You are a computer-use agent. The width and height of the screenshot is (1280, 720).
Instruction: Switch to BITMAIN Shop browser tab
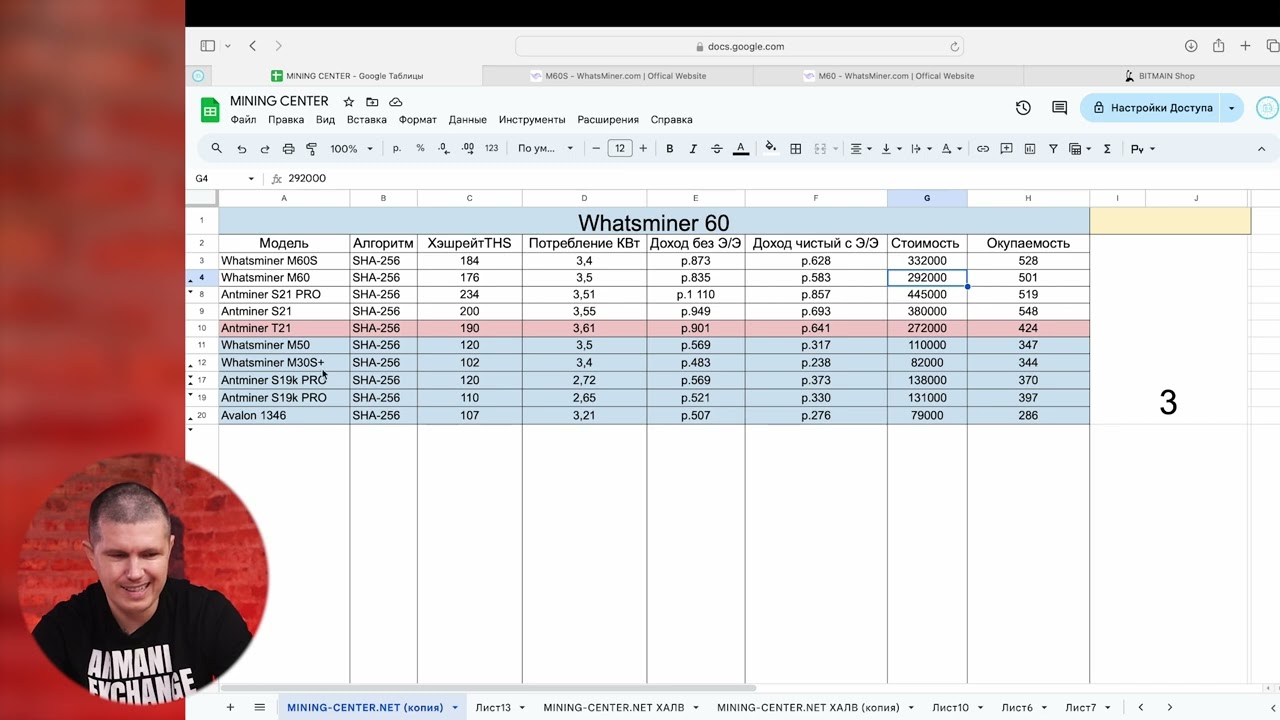1159,76
